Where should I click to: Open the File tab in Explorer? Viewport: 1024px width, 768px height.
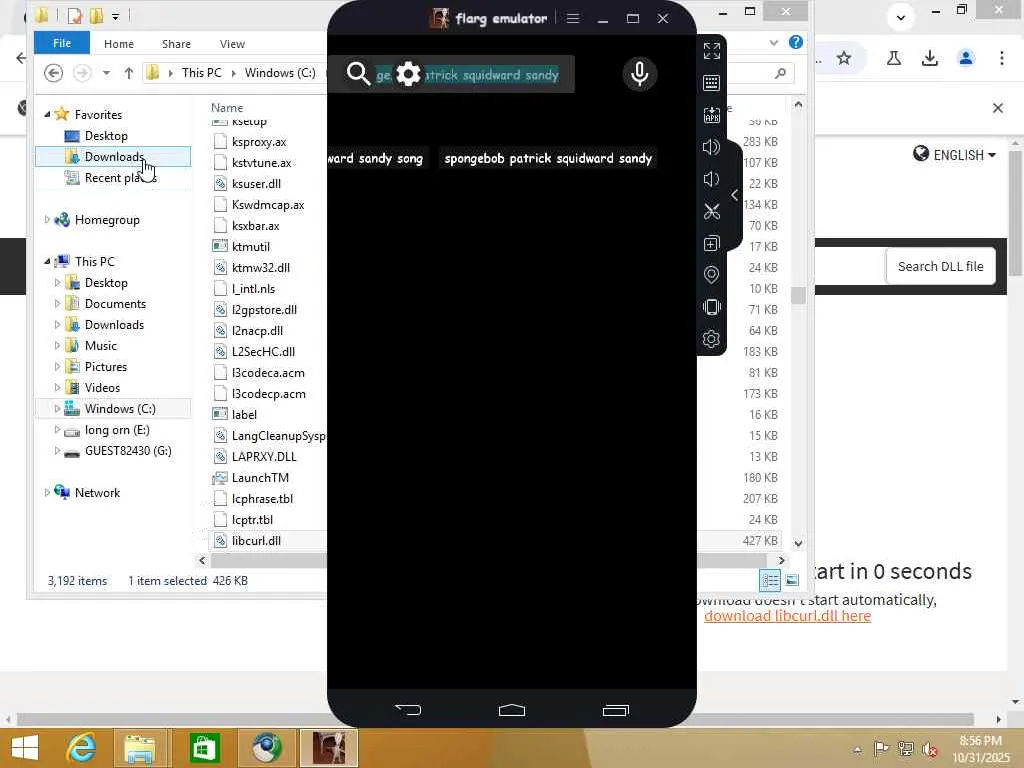[62, 43]
